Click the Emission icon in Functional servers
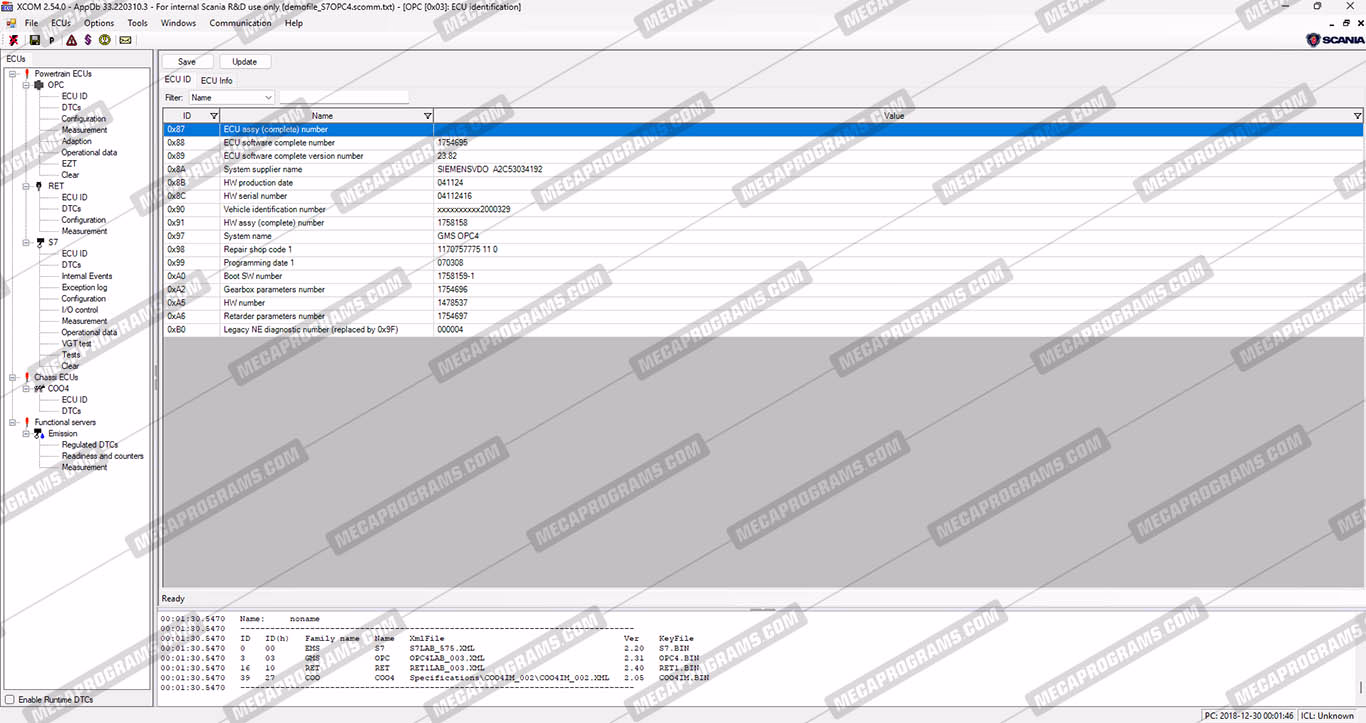This screenshot has width=1366, height=723. (x=39, y=434)
